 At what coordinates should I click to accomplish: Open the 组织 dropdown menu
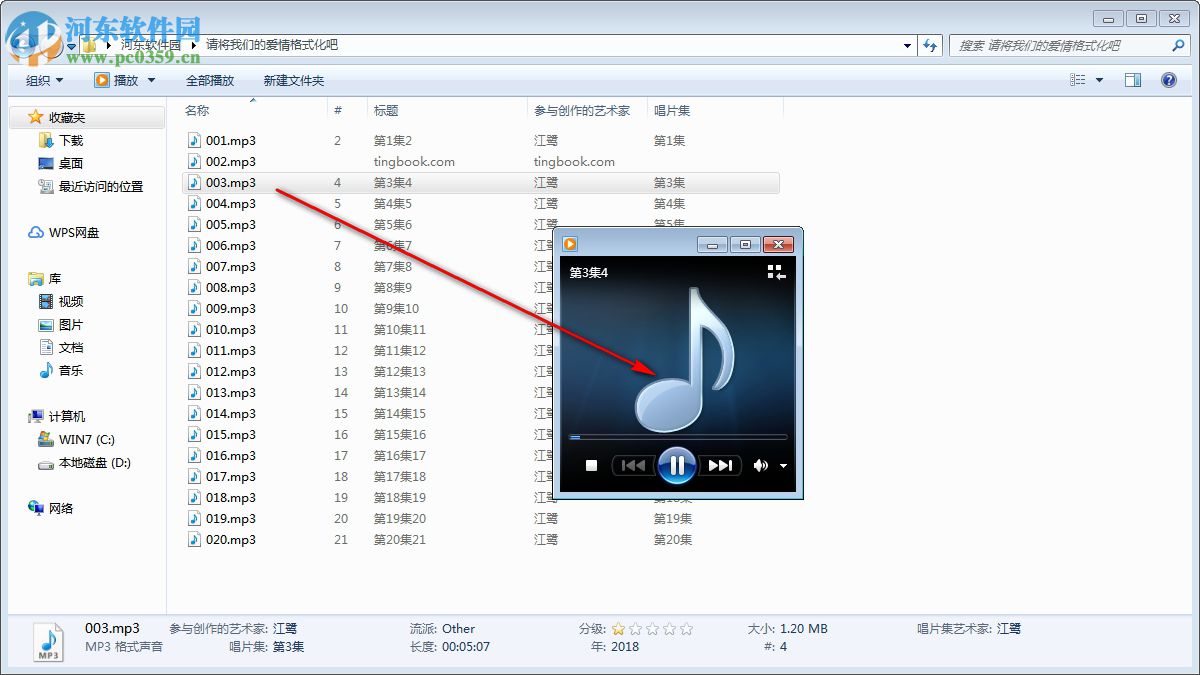pyautogui.click(x=42, y=80)
